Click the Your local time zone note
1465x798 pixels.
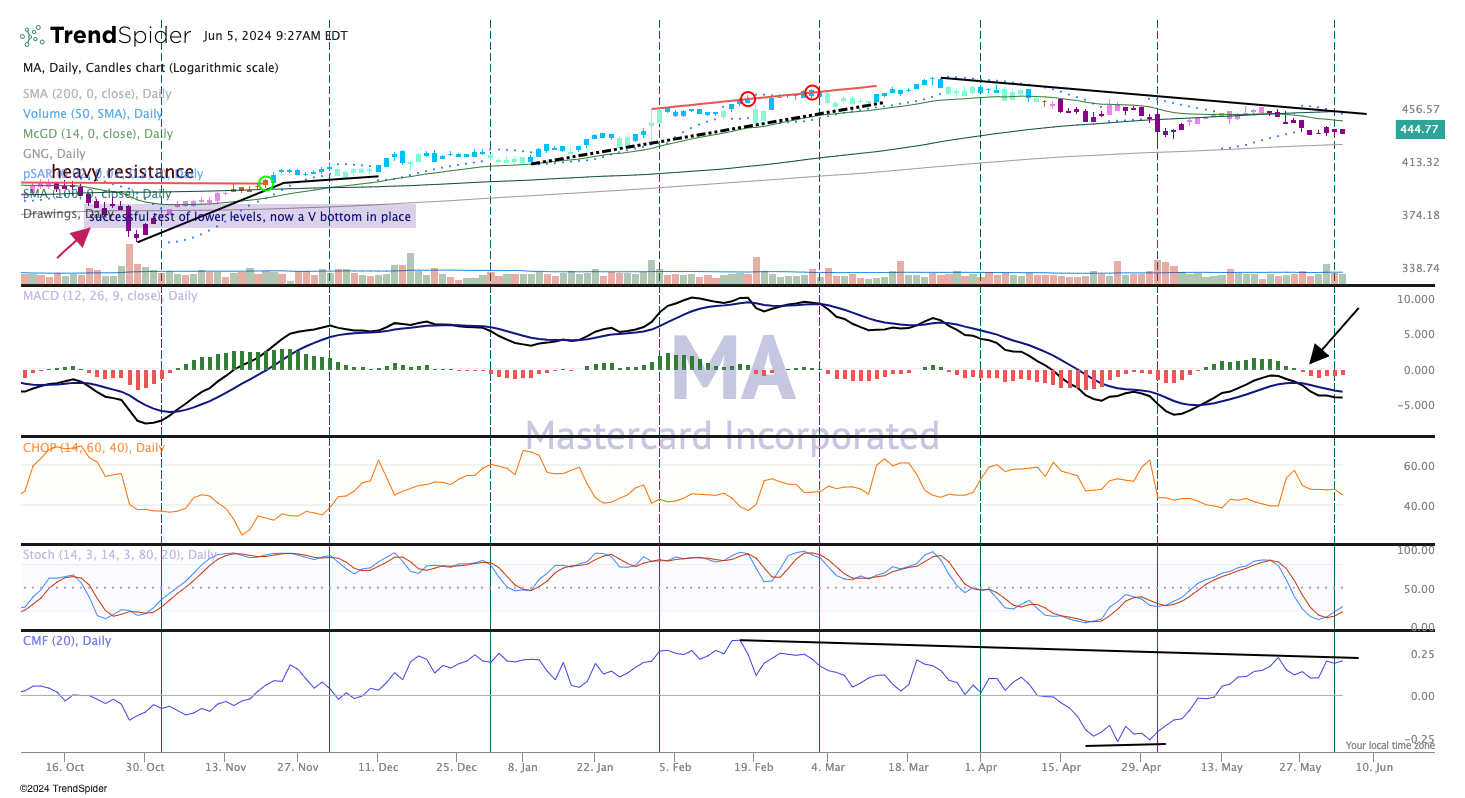point(1390,746)
